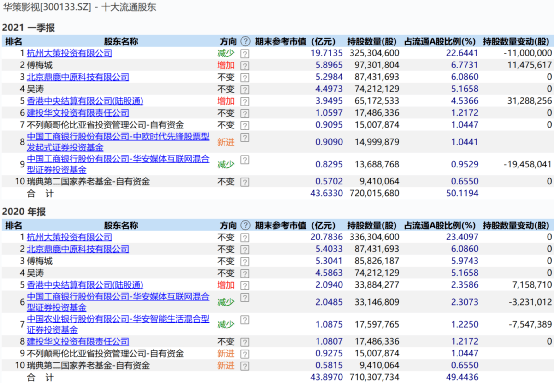This screenshot has width=554, height=383.
Task: Open 建投华文投资有限责任公司 link in 2021 table
Action: pos(78,113)
